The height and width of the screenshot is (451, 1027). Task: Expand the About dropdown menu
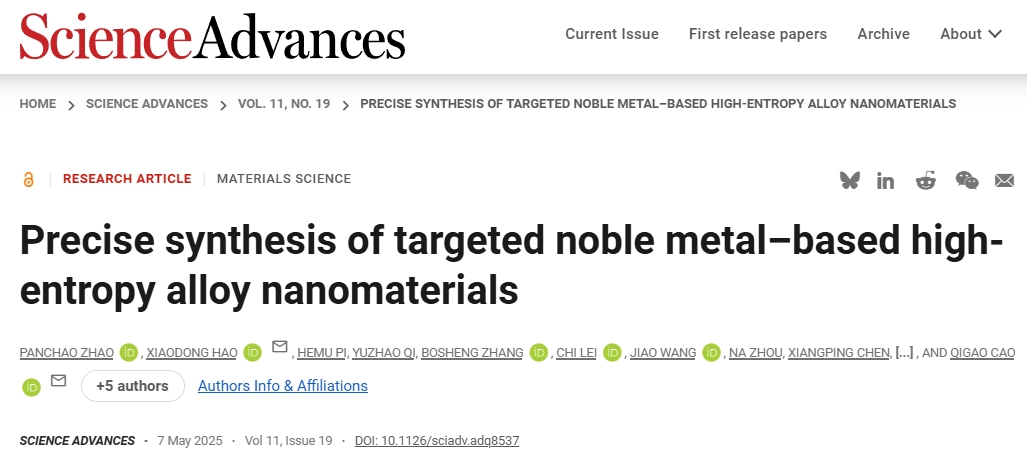(971, 34)
